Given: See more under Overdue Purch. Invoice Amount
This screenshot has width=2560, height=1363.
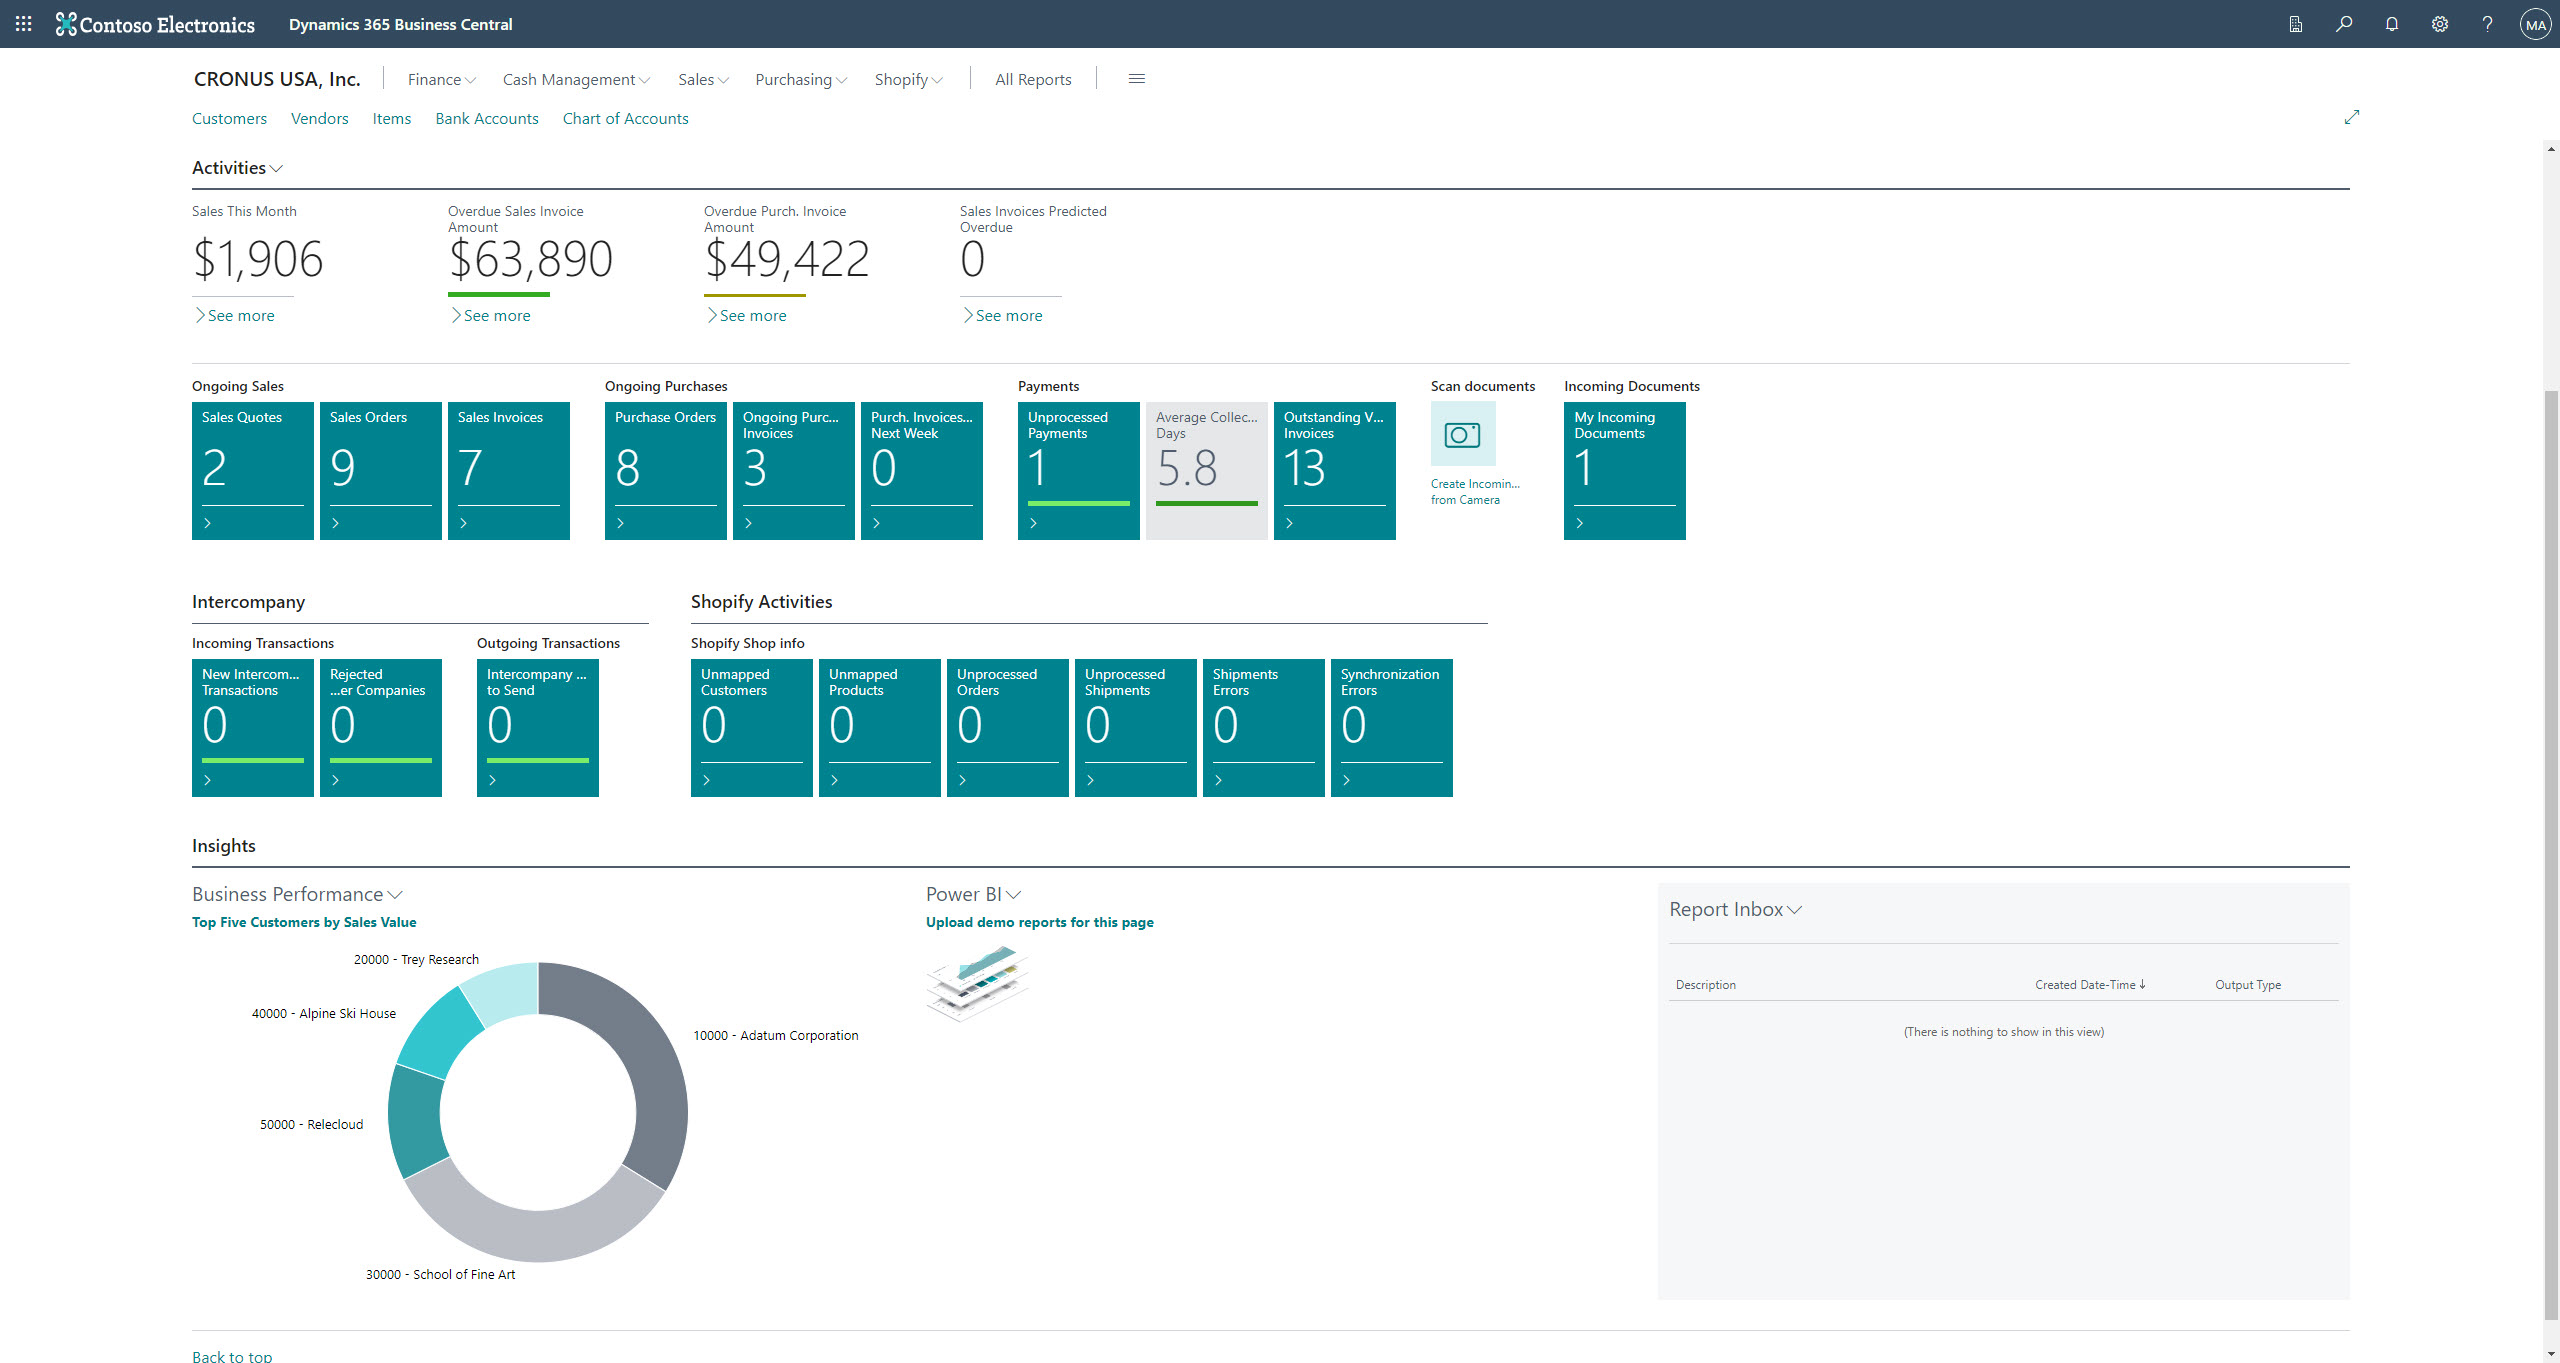Looking at the screenshot, I should coord(747,315).
